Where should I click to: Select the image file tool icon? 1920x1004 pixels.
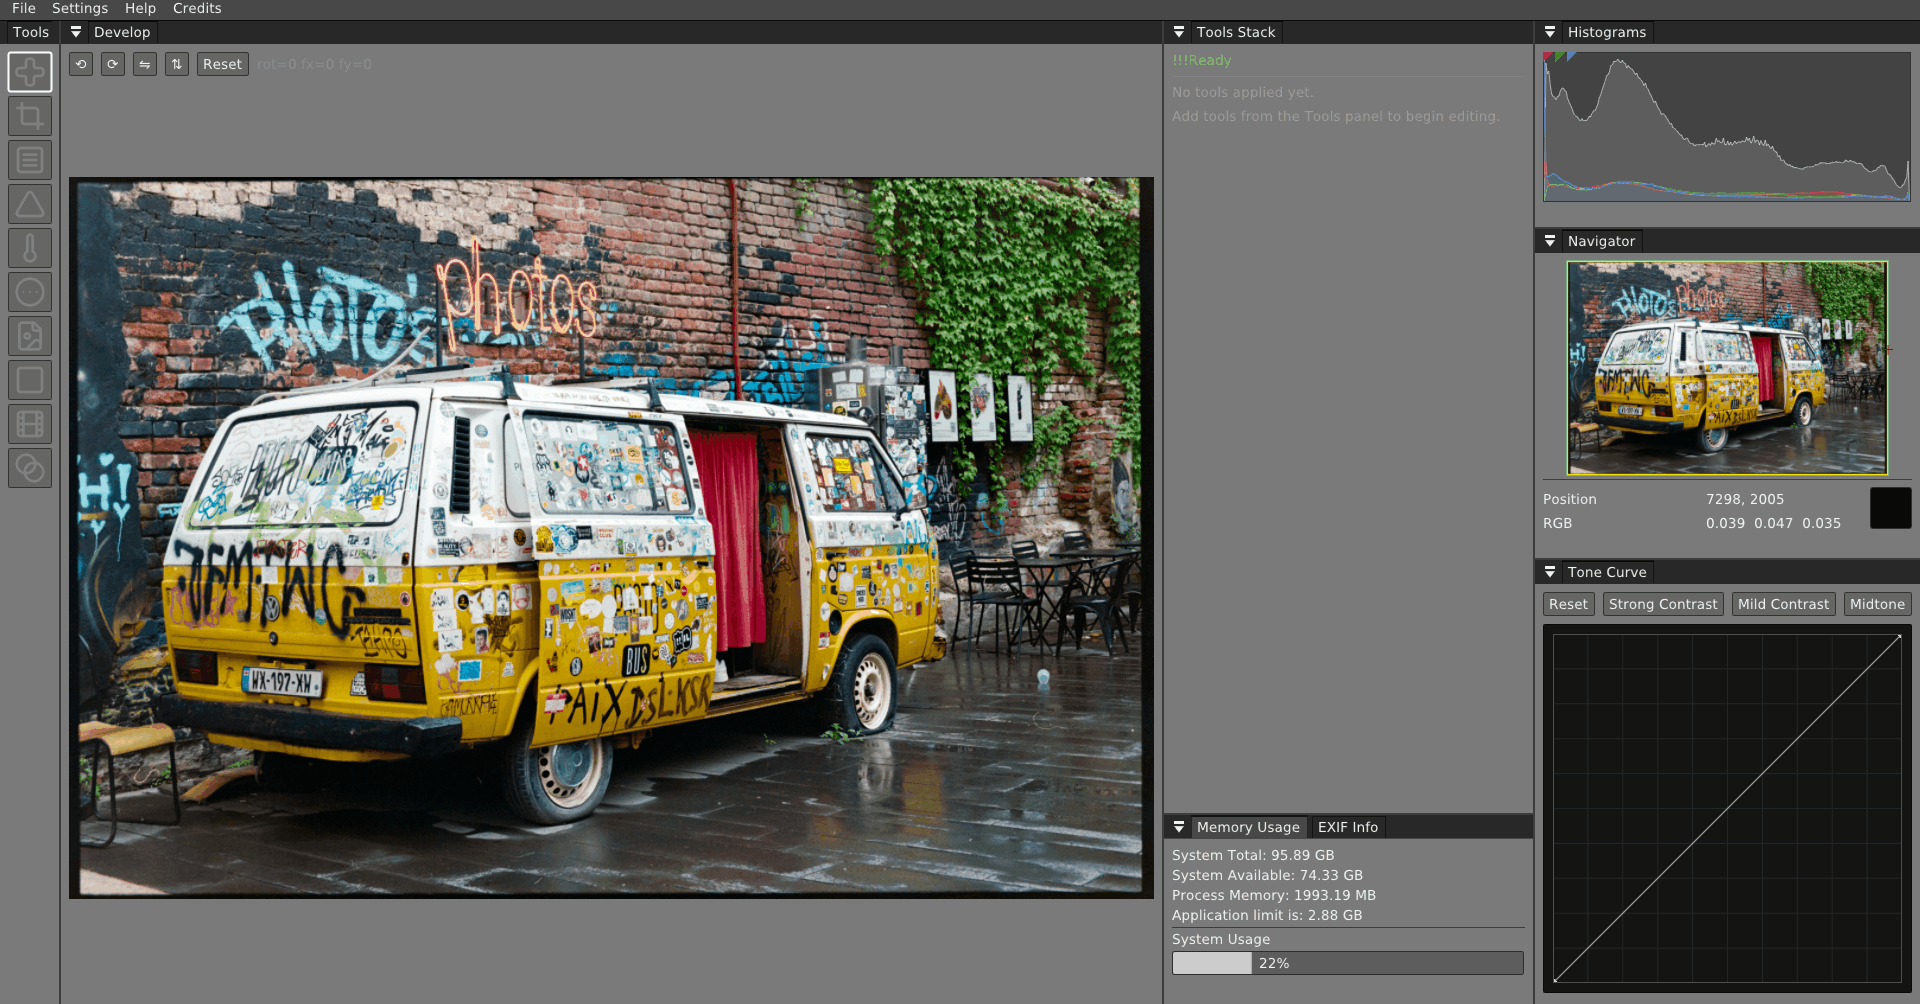pyautogui.click(x=30, y=336)
